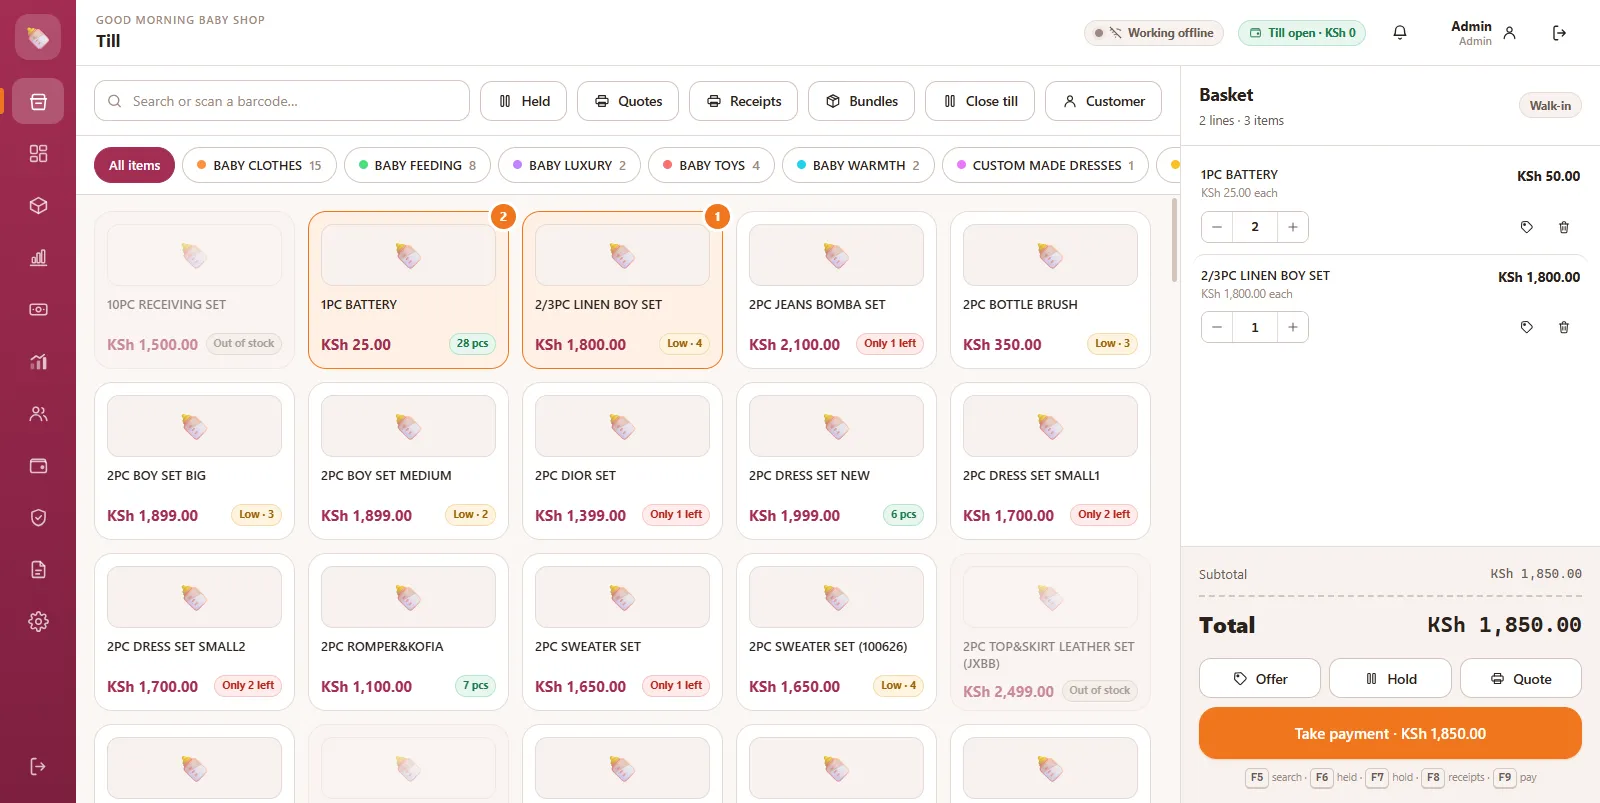Open the dashboard grid icon in sidebar
This screenshot has height=803, width=1600.
point(38,153)
